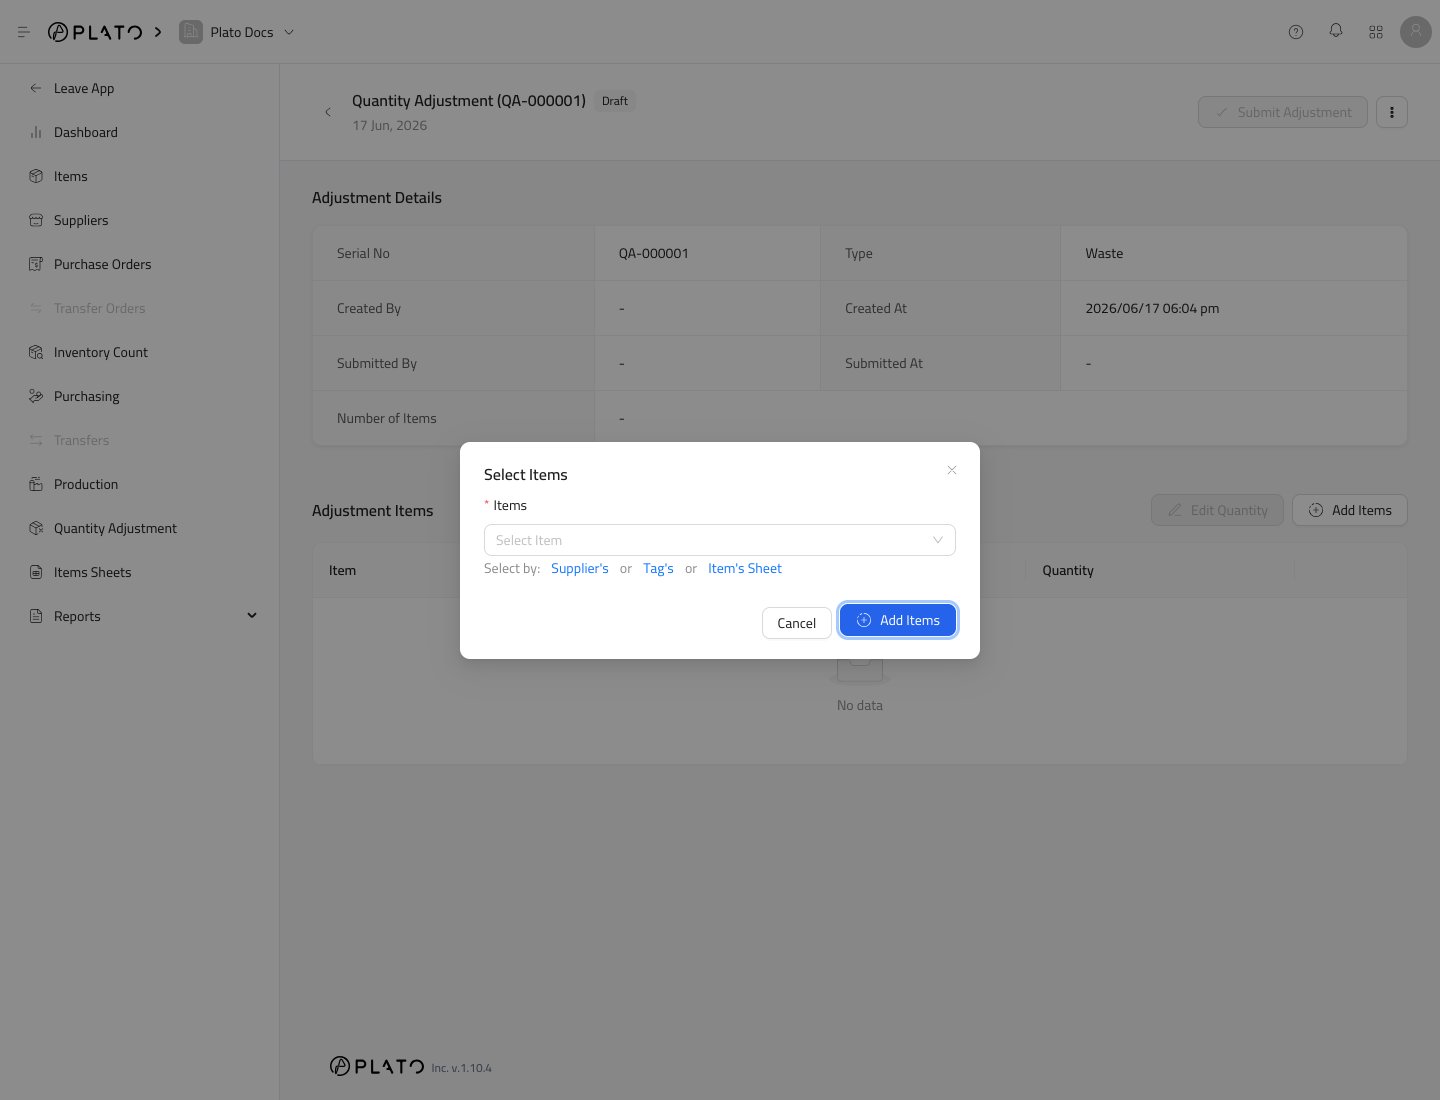
Task: Click the Quantity Adjustment (QA-000001) title
Action: pos(469,100)
